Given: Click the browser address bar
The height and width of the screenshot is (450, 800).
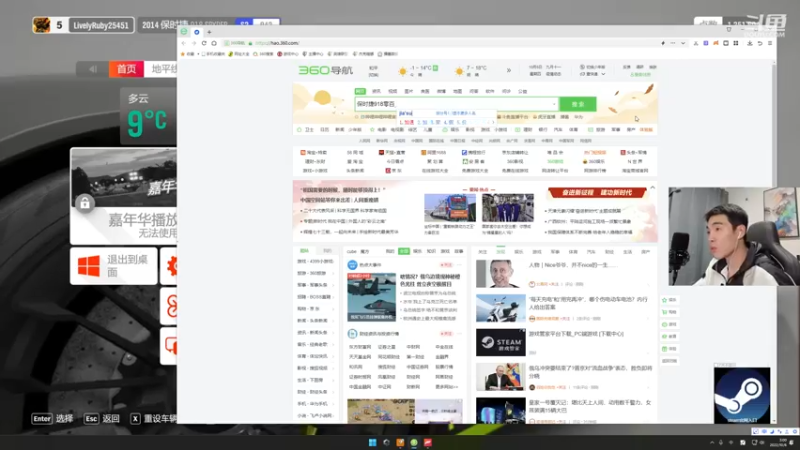Looking at the screenshot, I should [x=439, y=43].
